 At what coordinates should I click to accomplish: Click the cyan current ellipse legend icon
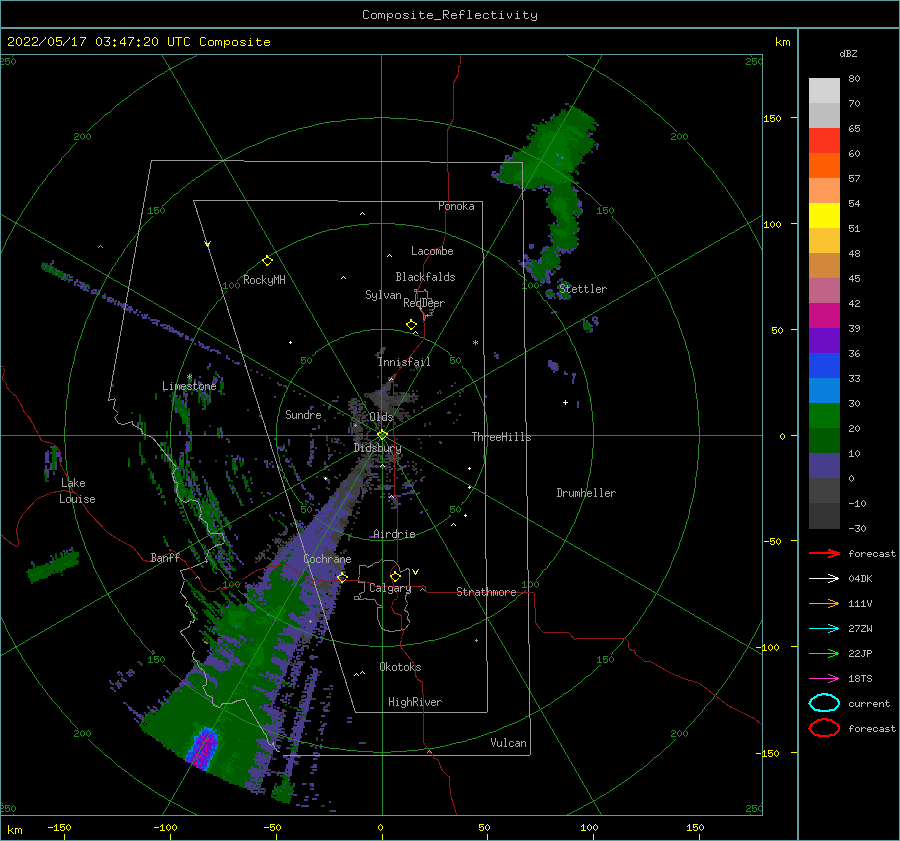[824, 703]
